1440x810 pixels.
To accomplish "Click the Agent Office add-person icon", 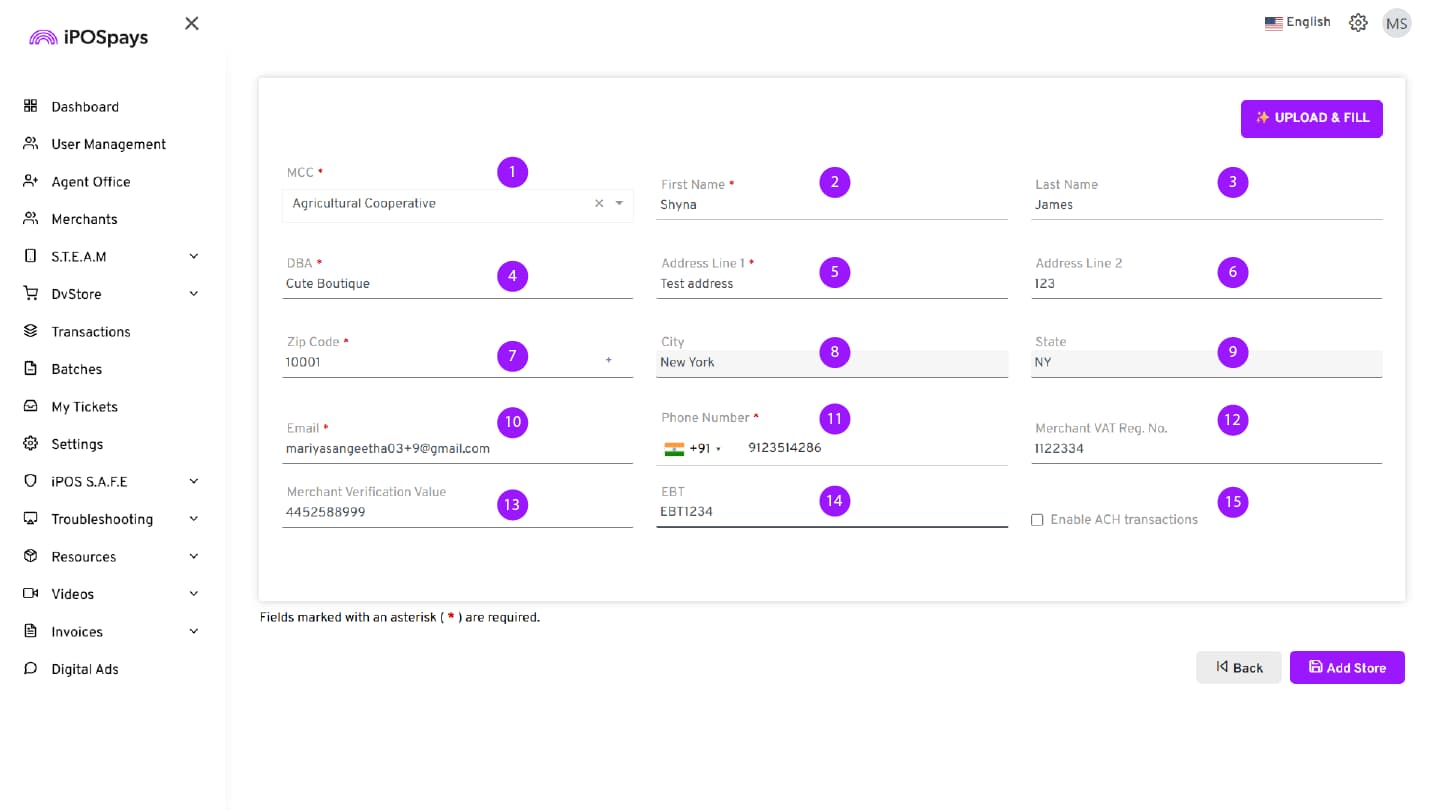I will 30,181.
